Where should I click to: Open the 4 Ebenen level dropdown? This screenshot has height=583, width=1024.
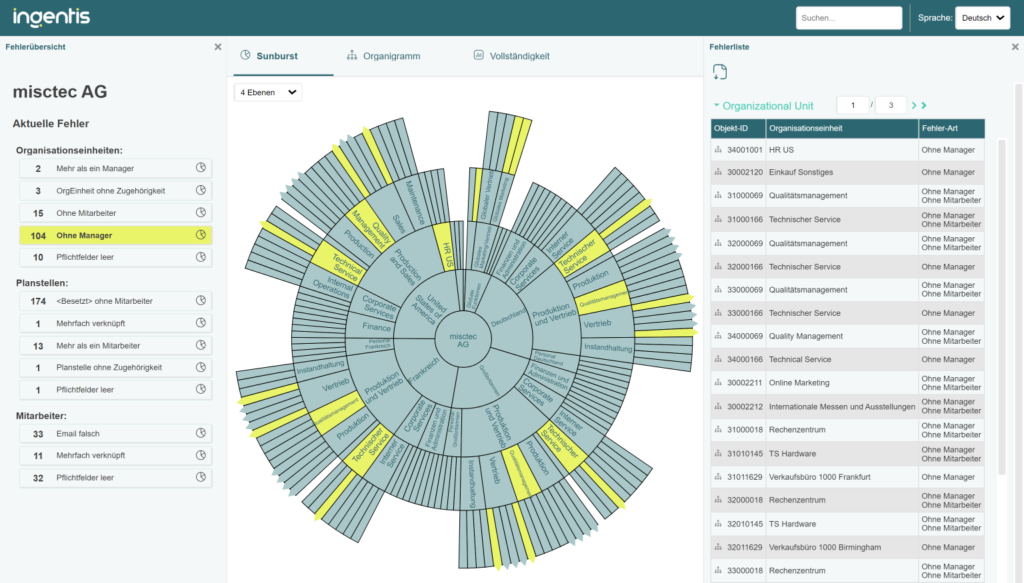pos(268,92)
